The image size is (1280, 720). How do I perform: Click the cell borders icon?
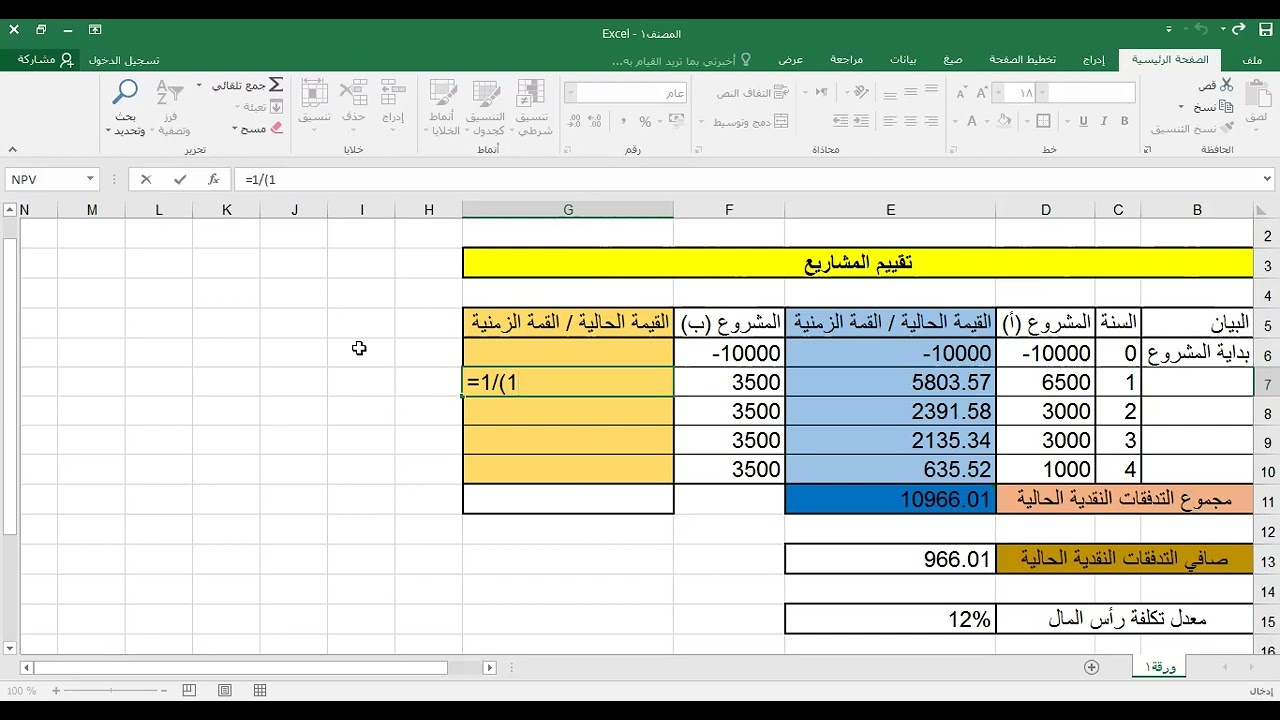(1045, 122)
